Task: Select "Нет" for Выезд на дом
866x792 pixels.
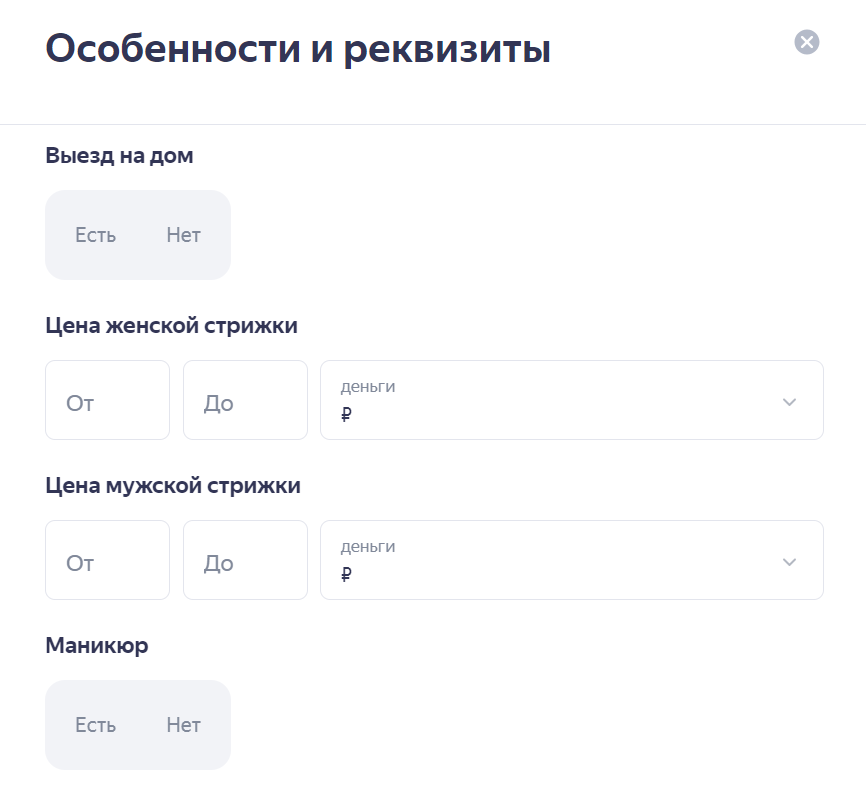Action: point(183,235)
